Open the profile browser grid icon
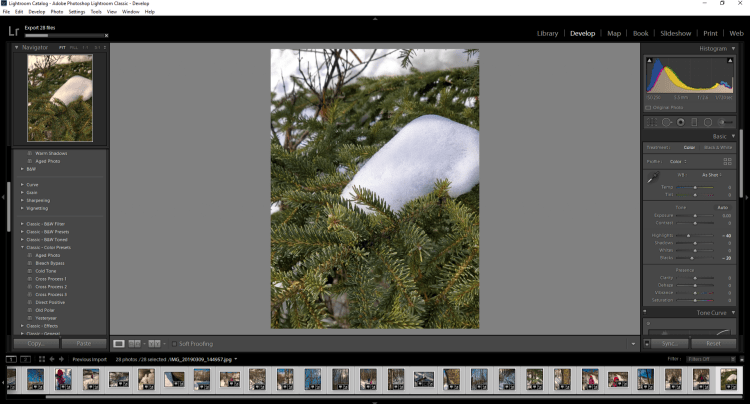 727,161
